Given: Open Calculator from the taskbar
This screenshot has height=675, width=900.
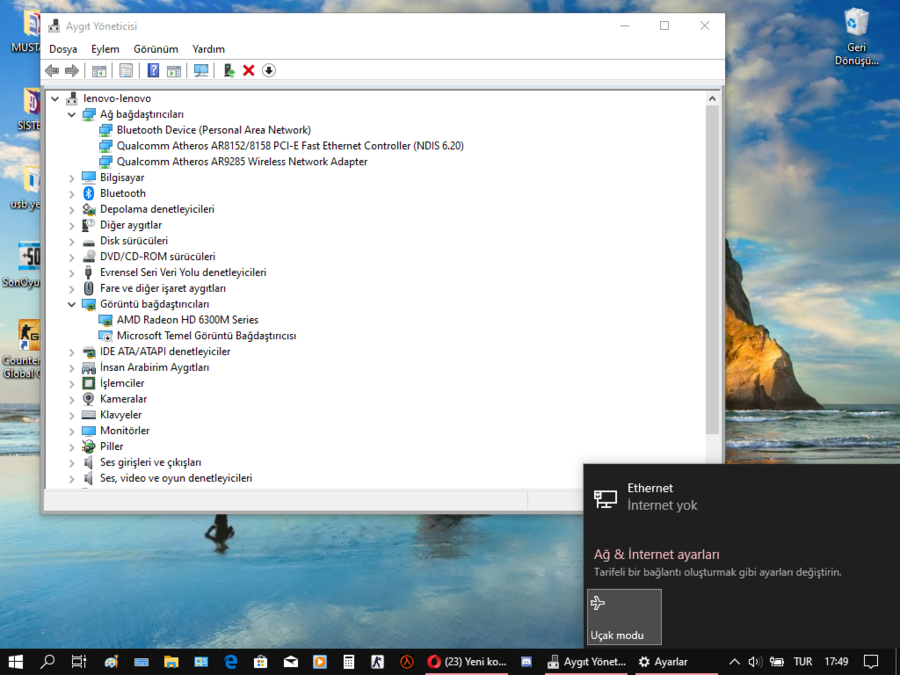Looking at the screenshot, I should tap(348, 662).
